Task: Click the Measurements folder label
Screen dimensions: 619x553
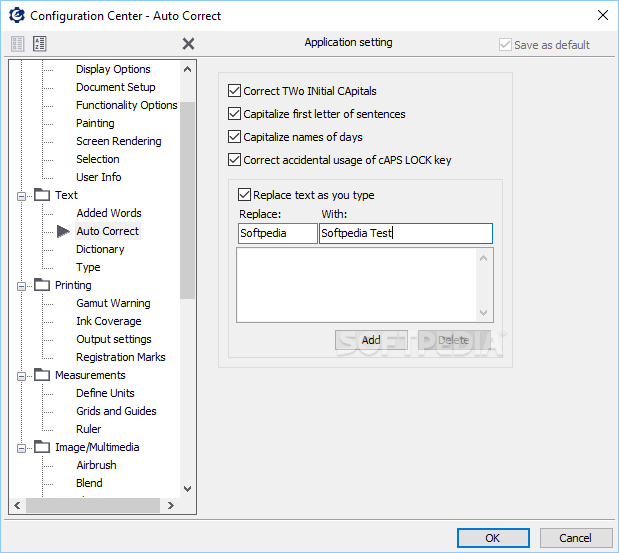Action: pyautogui.click(x=90, y=375)
